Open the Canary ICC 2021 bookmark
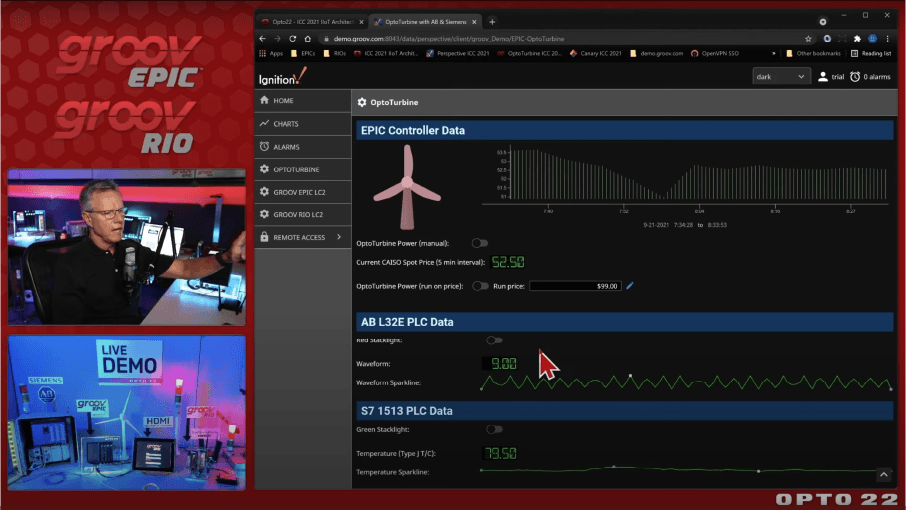 (x=596, y=53)
